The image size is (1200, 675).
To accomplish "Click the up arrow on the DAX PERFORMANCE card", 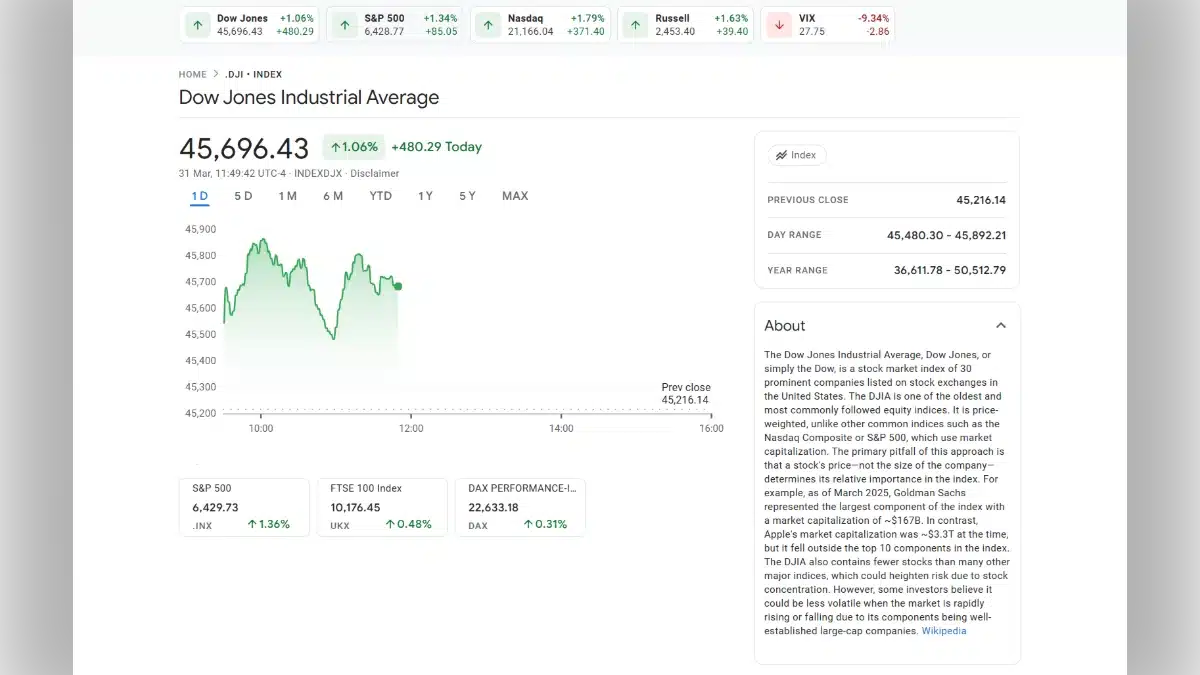I will pyautogui.click(x=529, y=523).
